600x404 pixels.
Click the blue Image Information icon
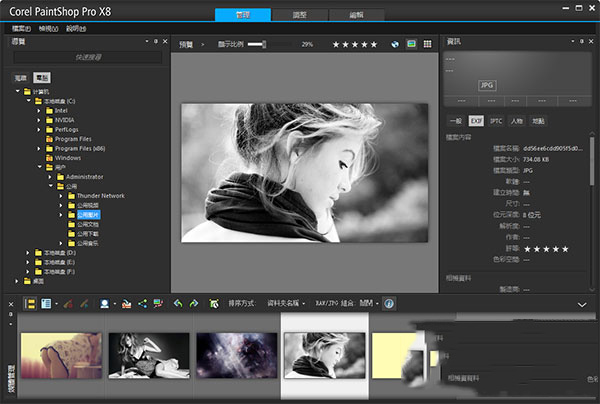point(389,304)
